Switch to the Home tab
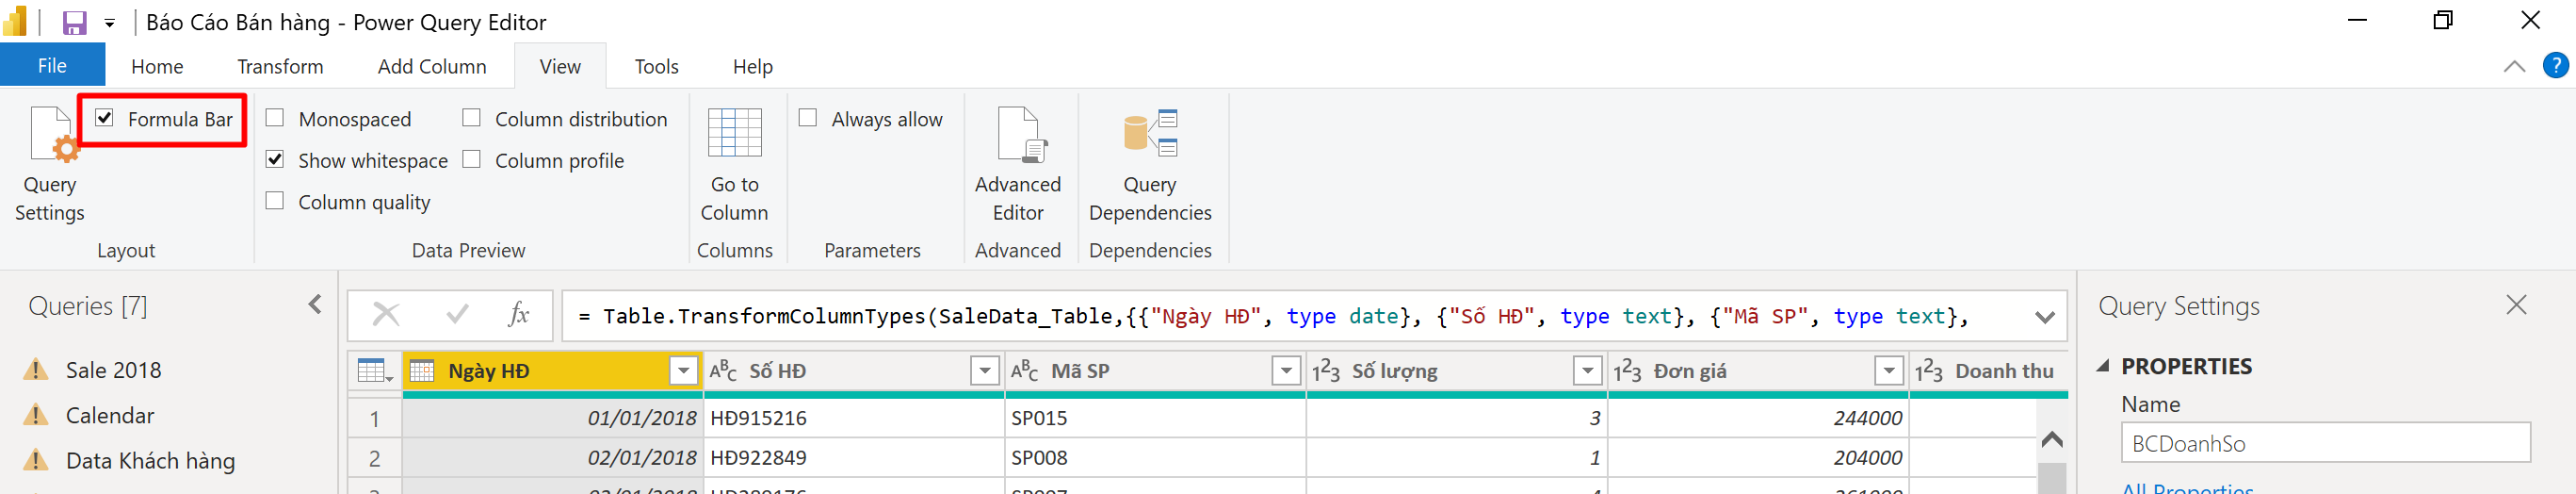This screenshot has height=494, width=2576. (157, 67)
